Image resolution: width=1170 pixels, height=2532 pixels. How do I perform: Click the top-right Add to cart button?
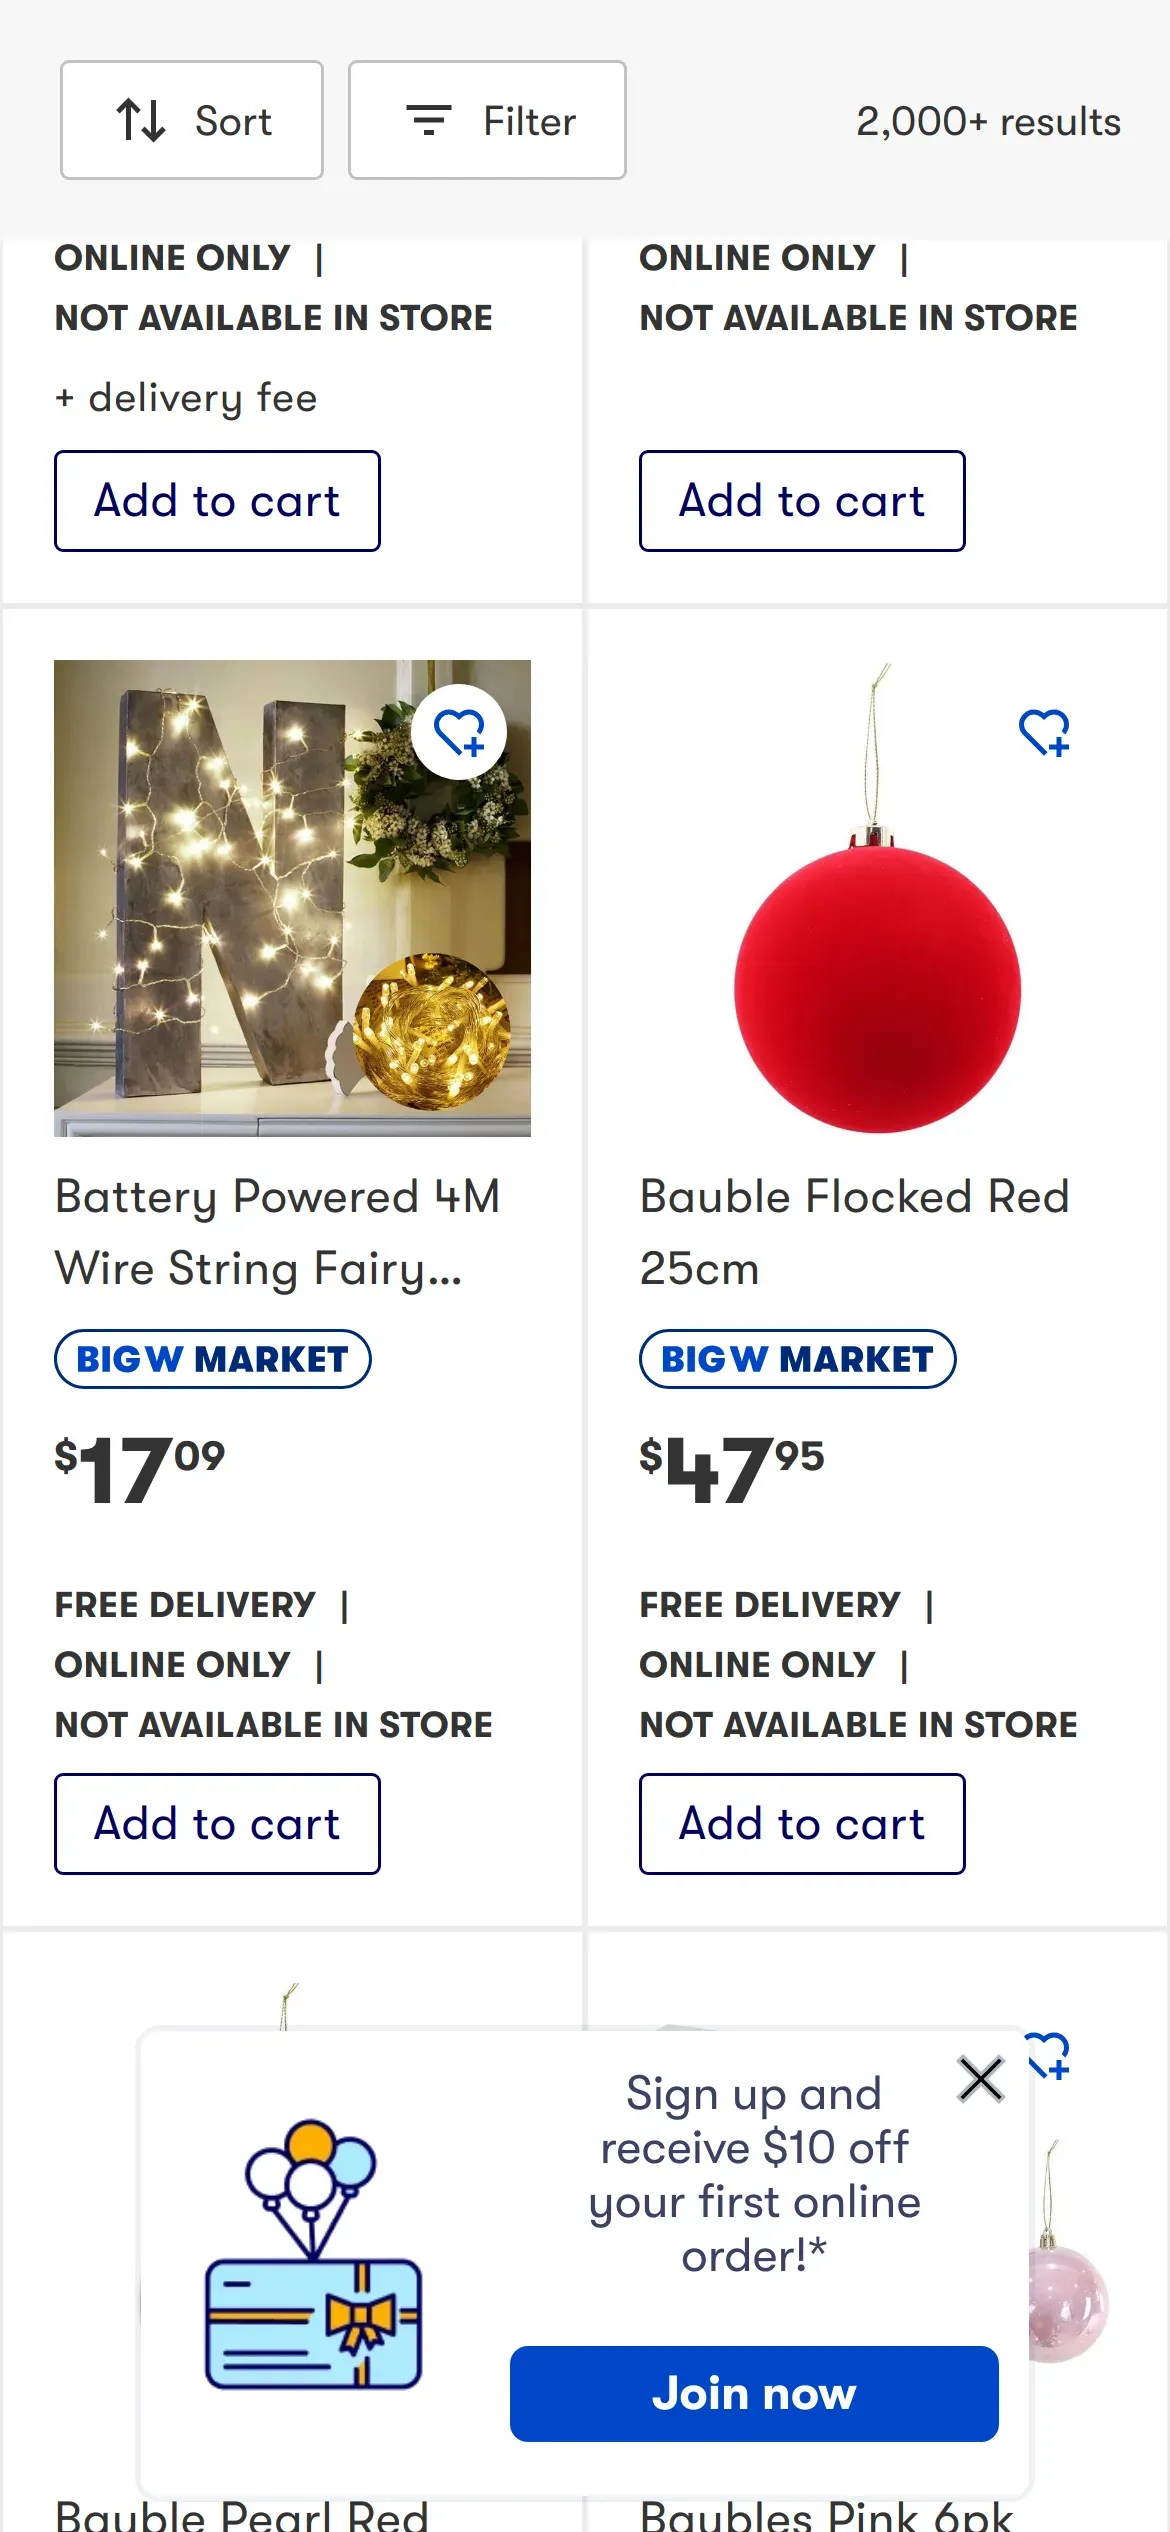pyautogui.click(x=802, y=501)
